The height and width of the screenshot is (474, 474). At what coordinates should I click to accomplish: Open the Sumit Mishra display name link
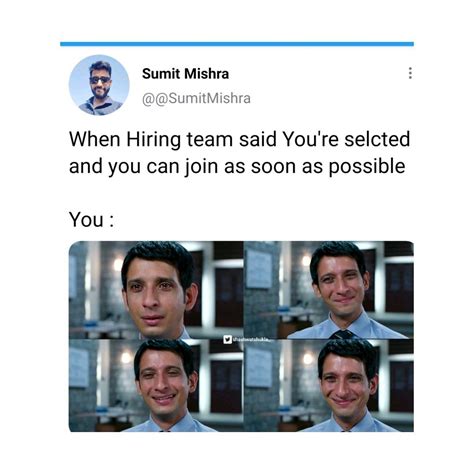185,74
